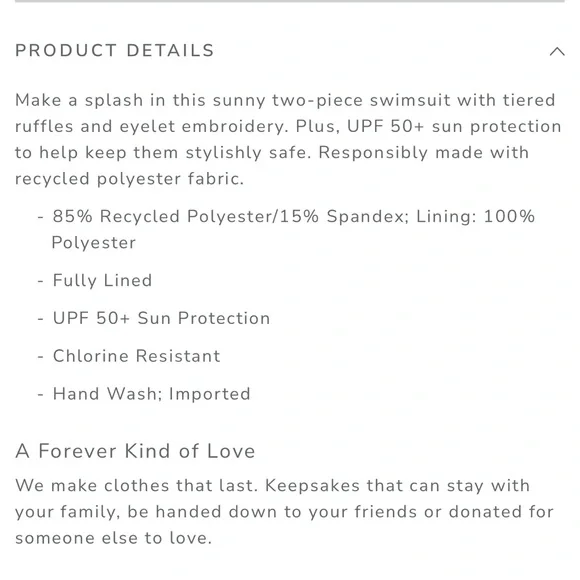Click the dash before 'Chlorine Resistant'
This screenshot has height=580, width=580.
[x=41, y=357]
